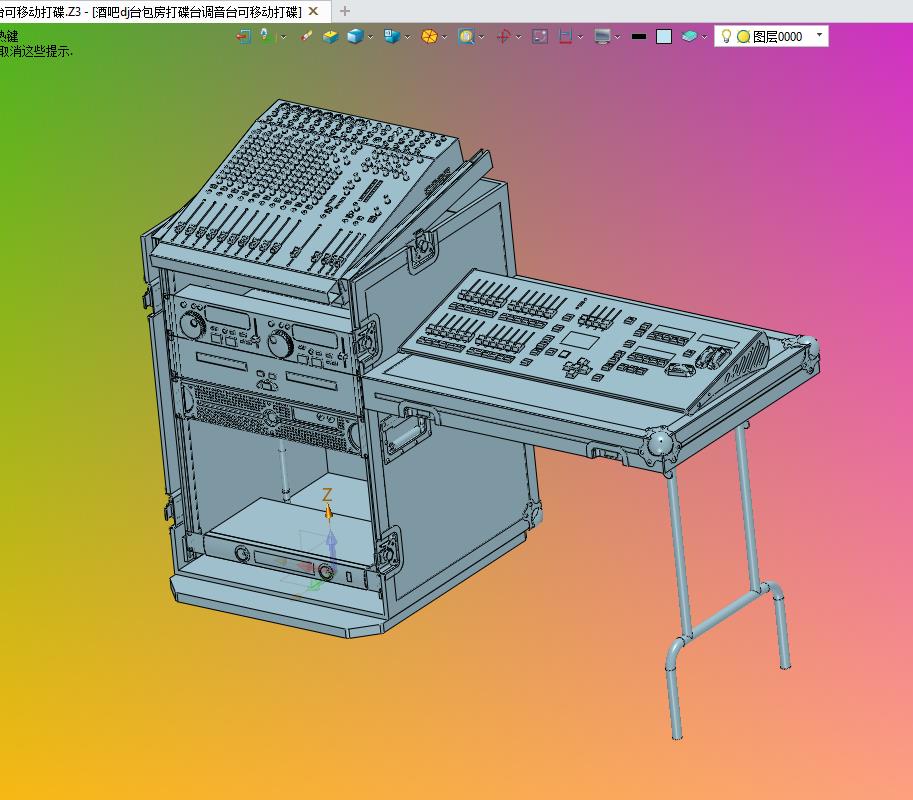The height and width of the screenshot is (800, 913).
Task: Click the light blue color swatch
Action: 664,36
